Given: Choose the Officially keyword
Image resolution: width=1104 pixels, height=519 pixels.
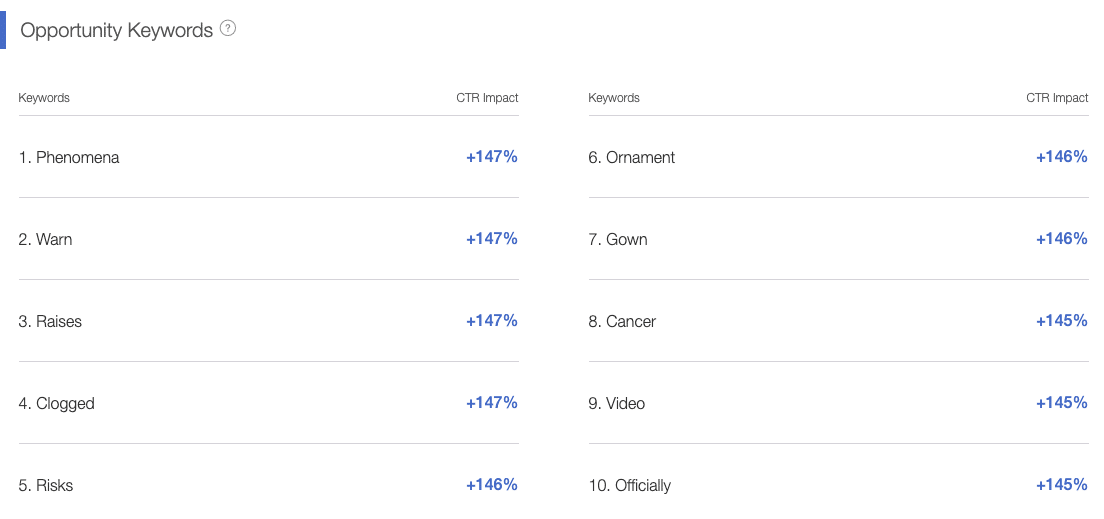Looking at the screenshot, I should (629, 485).
